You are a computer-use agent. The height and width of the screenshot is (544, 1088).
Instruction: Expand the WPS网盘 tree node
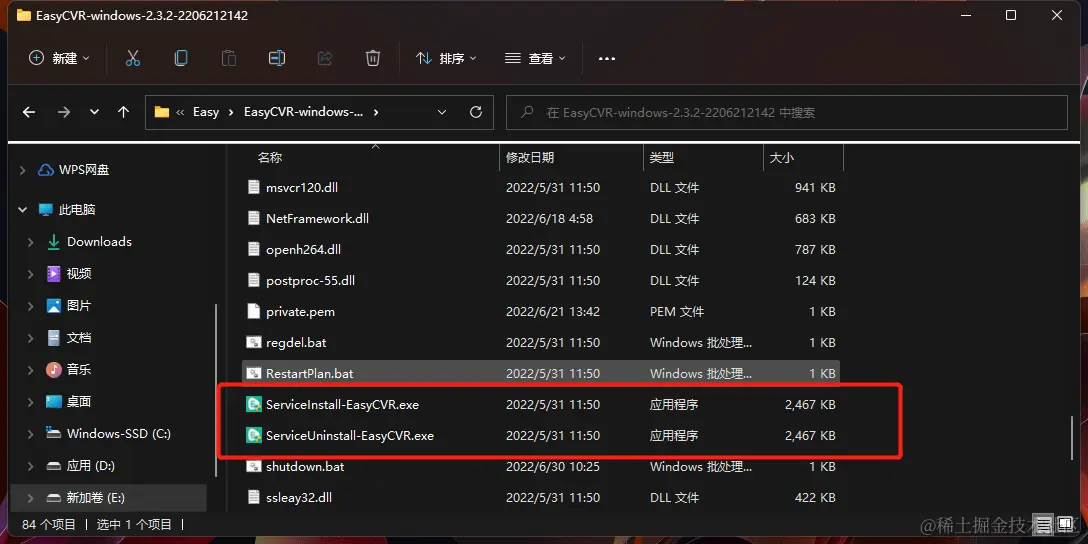click(x=23, y=170)
